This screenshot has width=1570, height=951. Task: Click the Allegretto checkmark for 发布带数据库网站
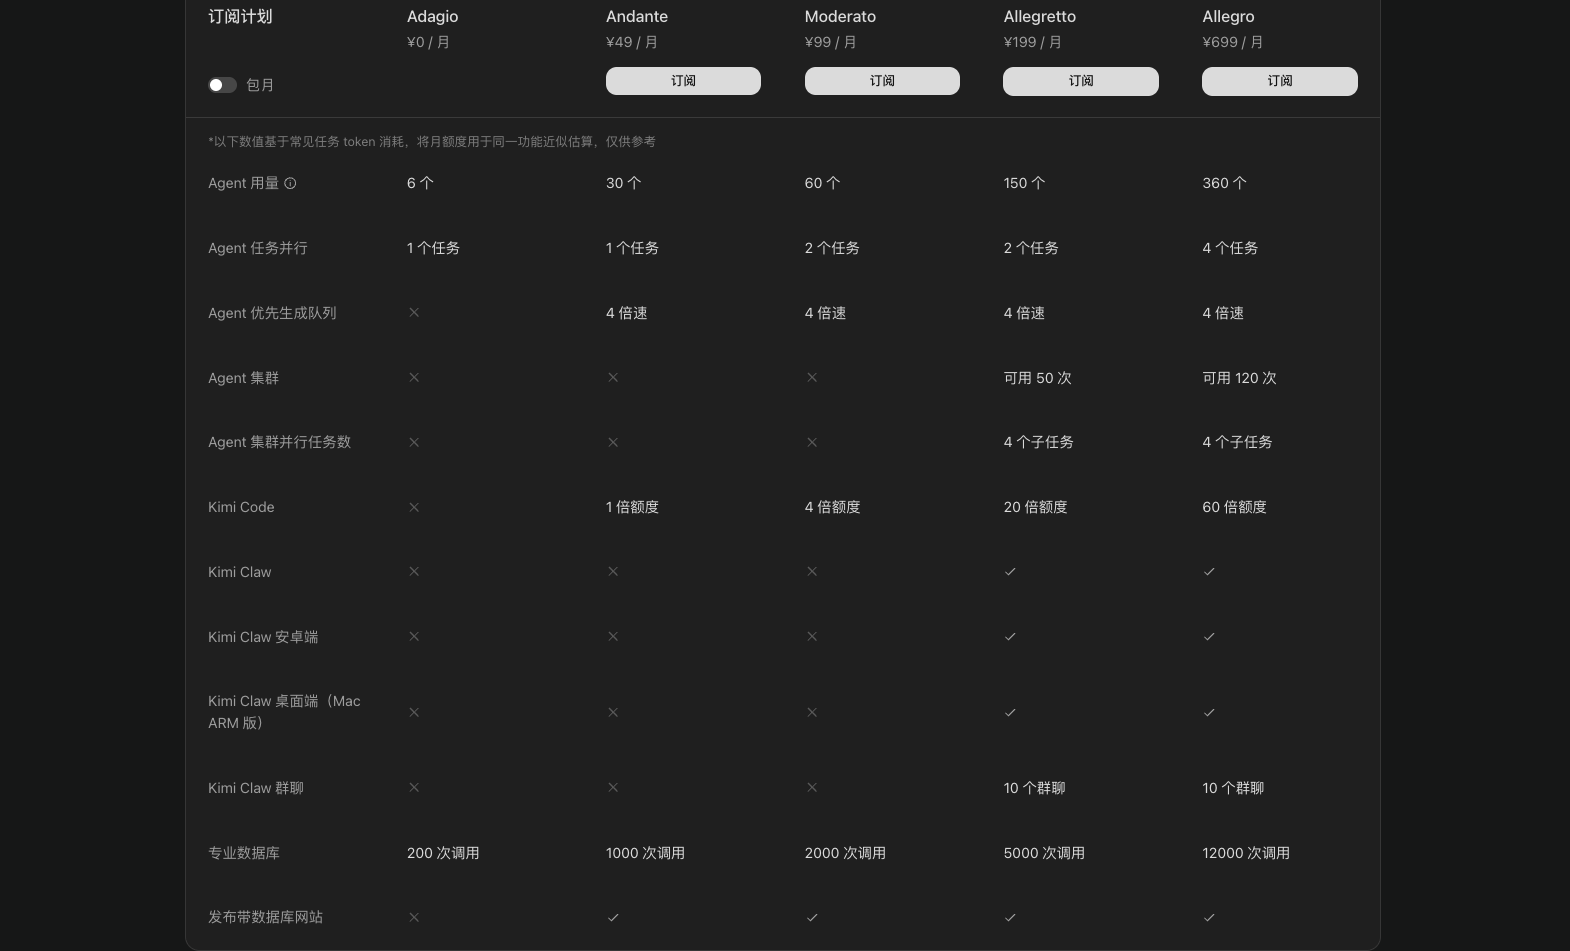[1010, 917]
